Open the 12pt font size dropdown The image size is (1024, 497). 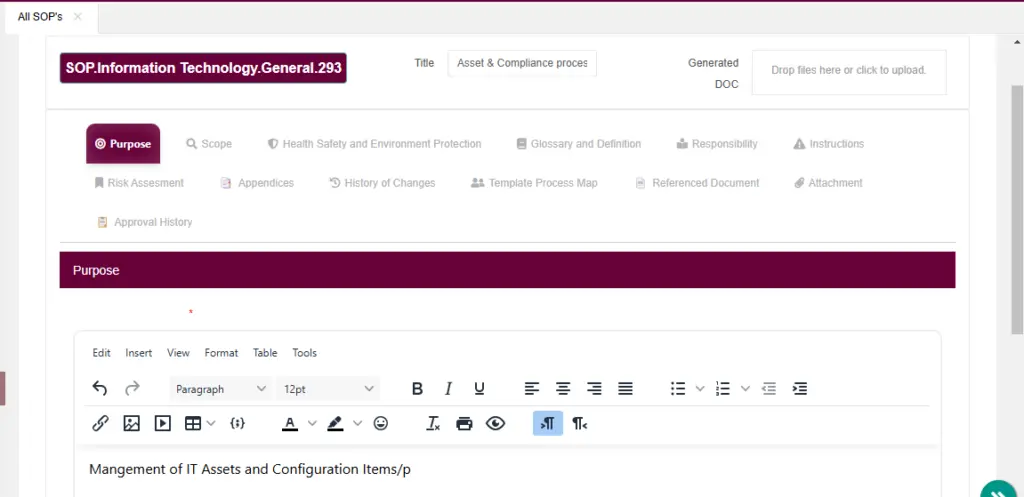pyautogui.click(x=328, y=388)
